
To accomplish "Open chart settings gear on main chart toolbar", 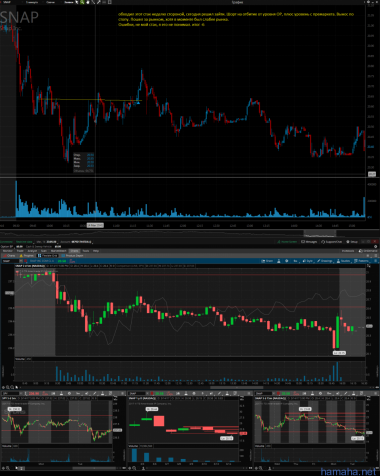I will [287, 261].
